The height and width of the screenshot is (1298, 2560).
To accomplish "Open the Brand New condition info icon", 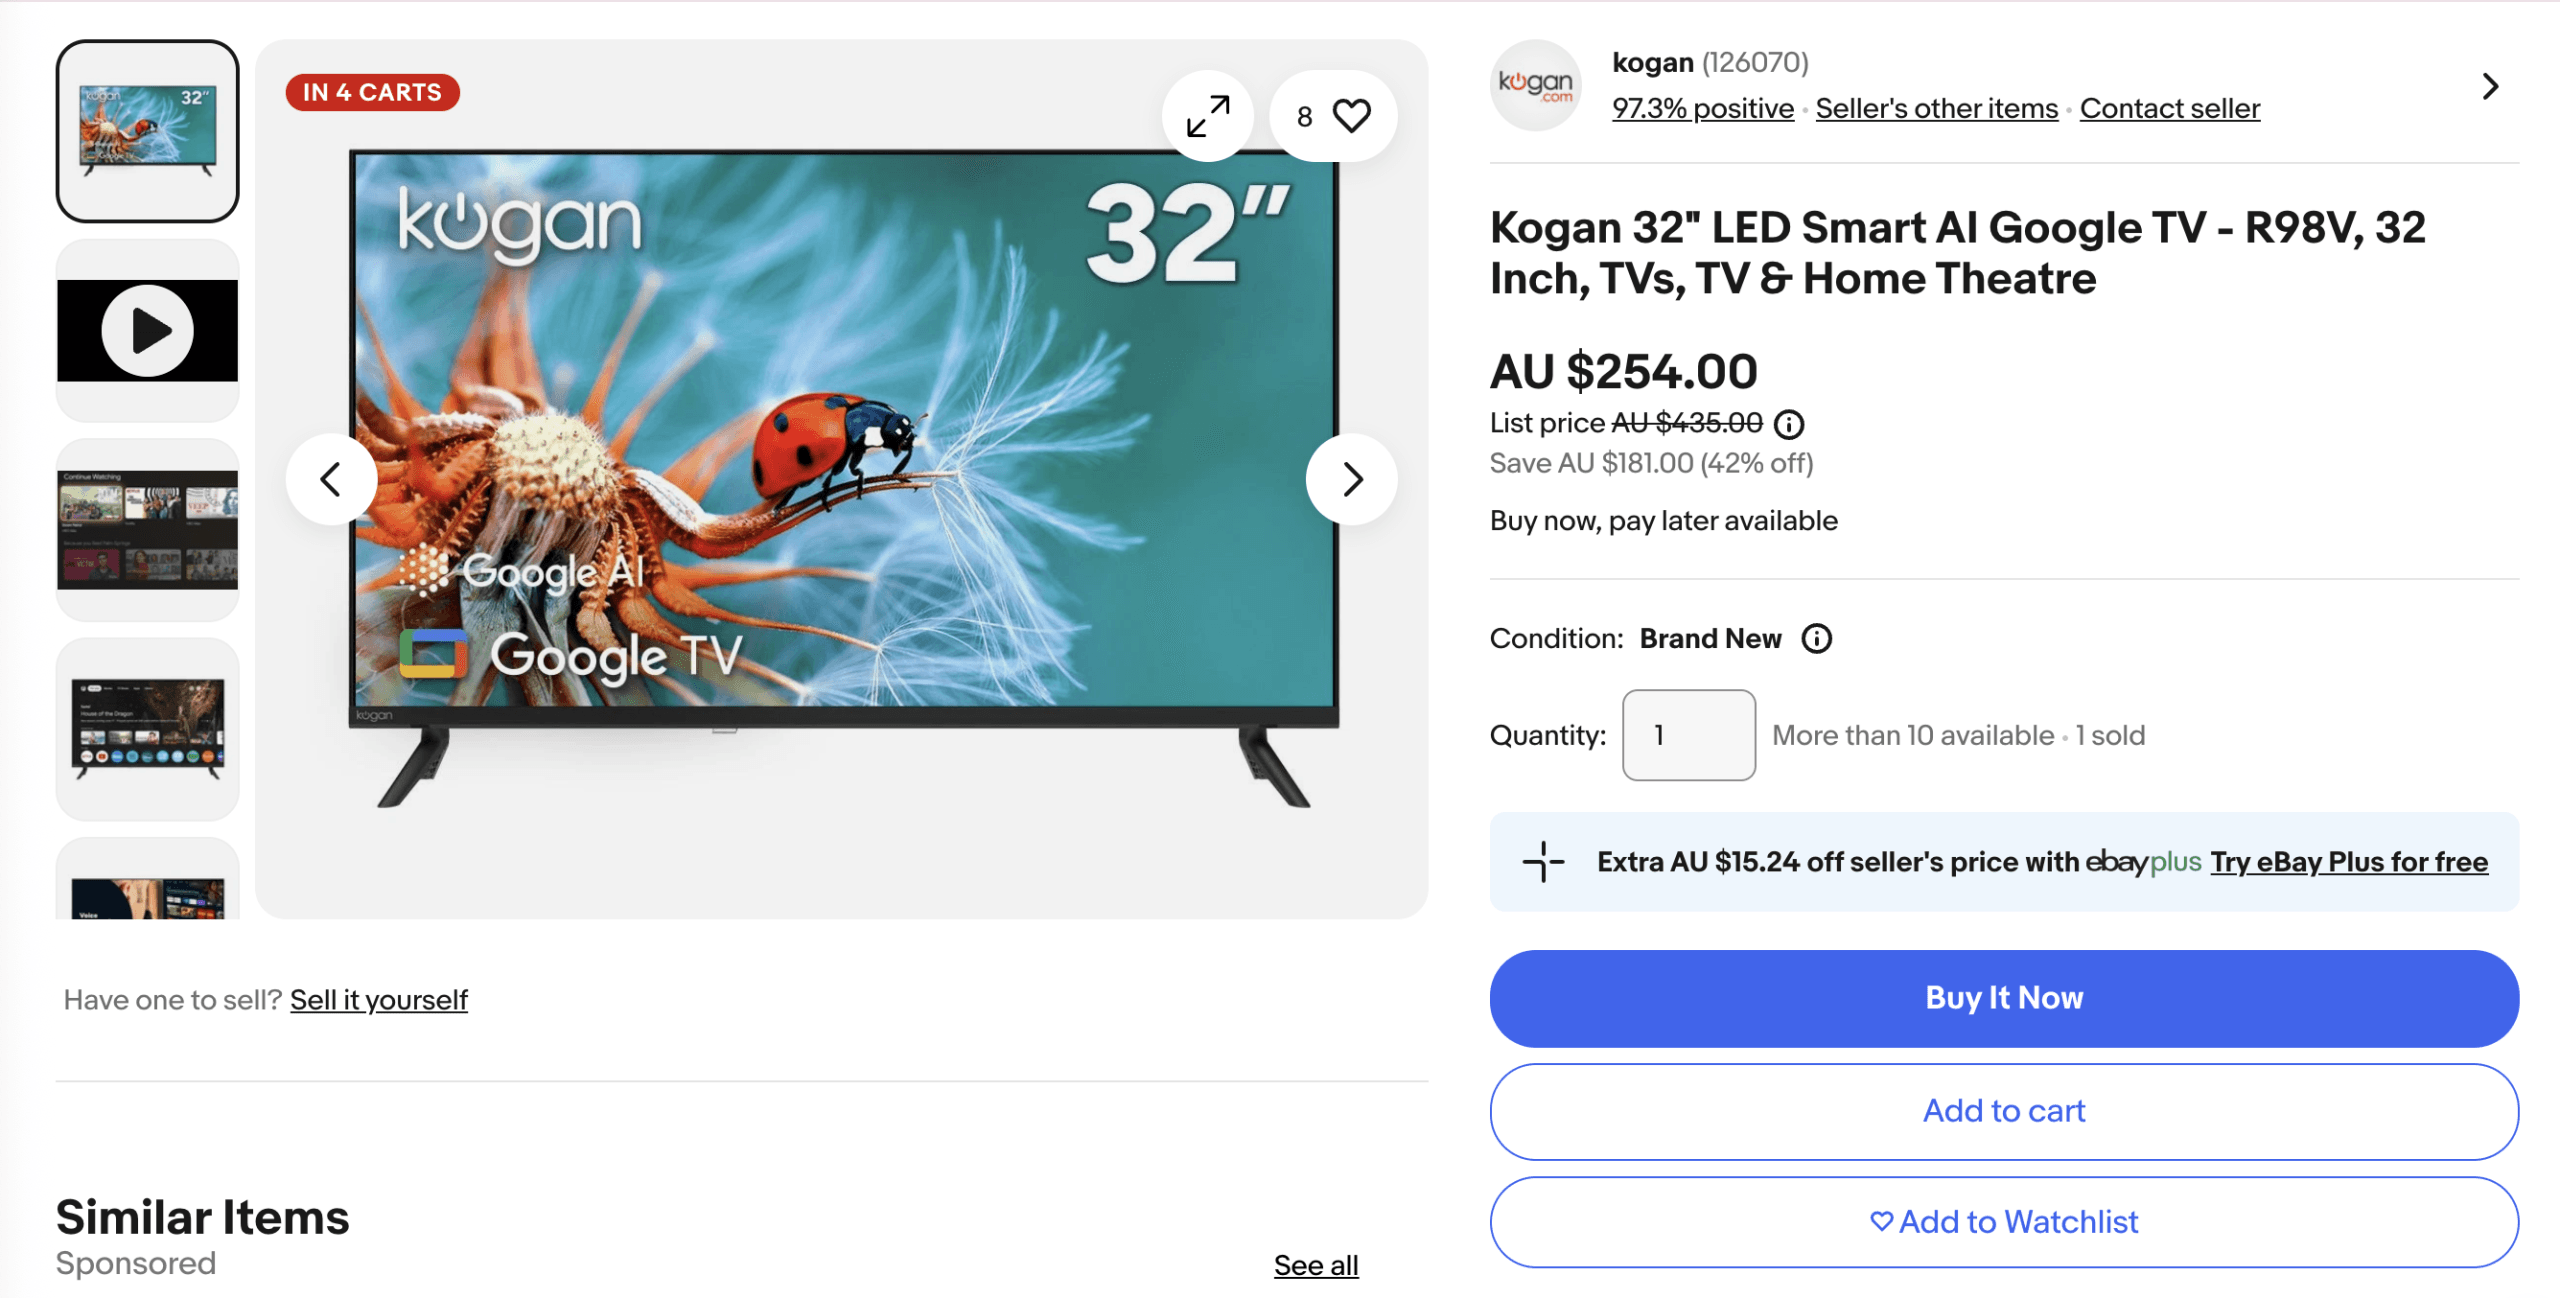I will tap(1816, 638).
